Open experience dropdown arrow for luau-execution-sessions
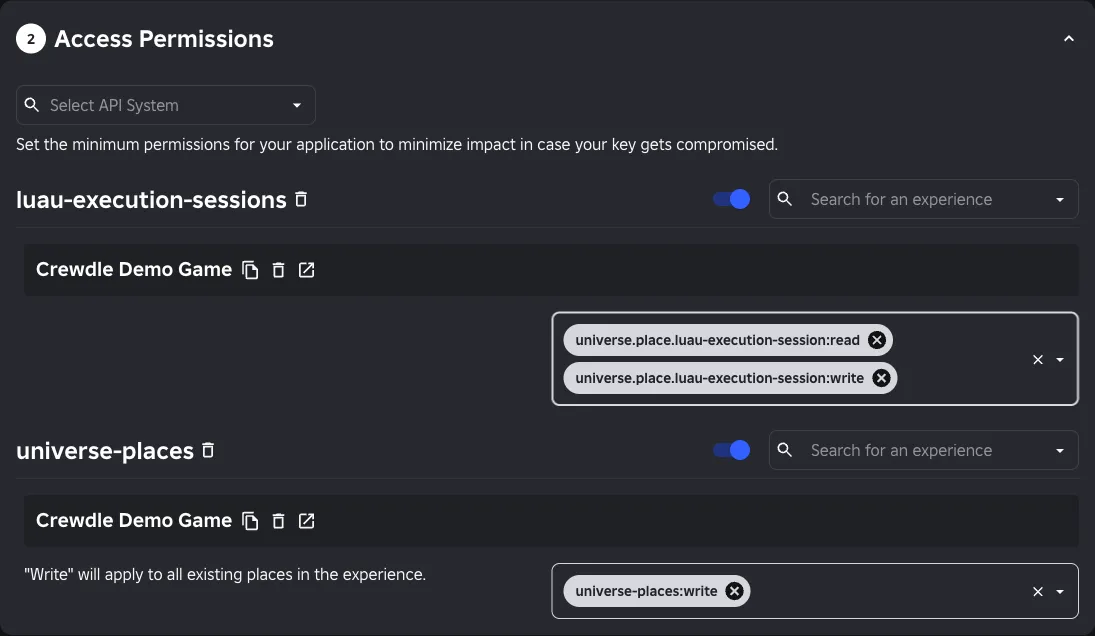This screenshot has height=636, width=1095. point(1059,200)
